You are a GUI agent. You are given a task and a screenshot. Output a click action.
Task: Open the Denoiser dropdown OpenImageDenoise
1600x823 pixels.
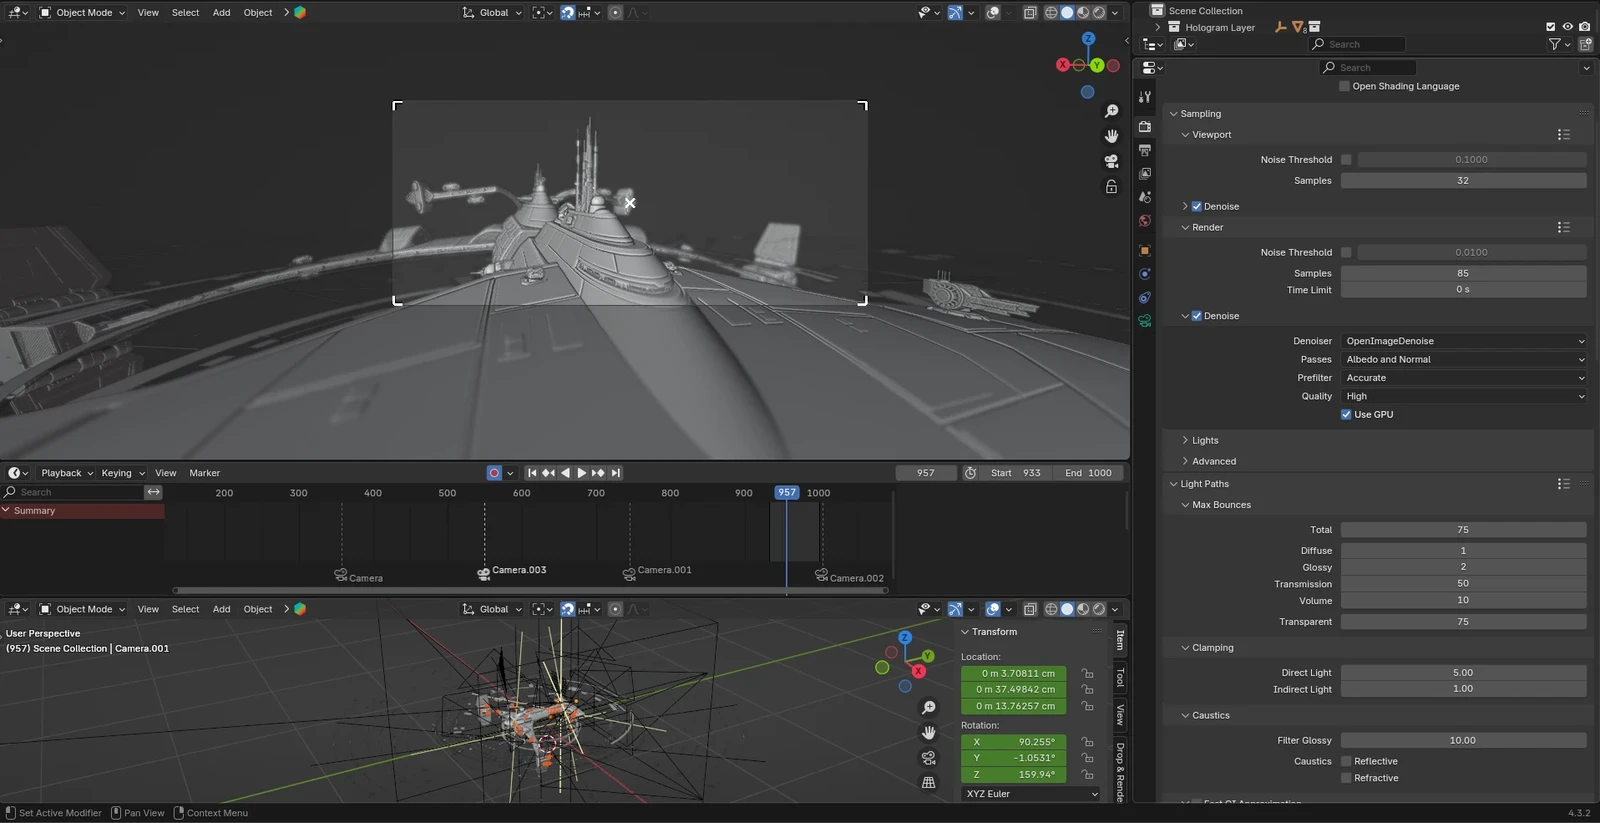[x=1464, y=341]
